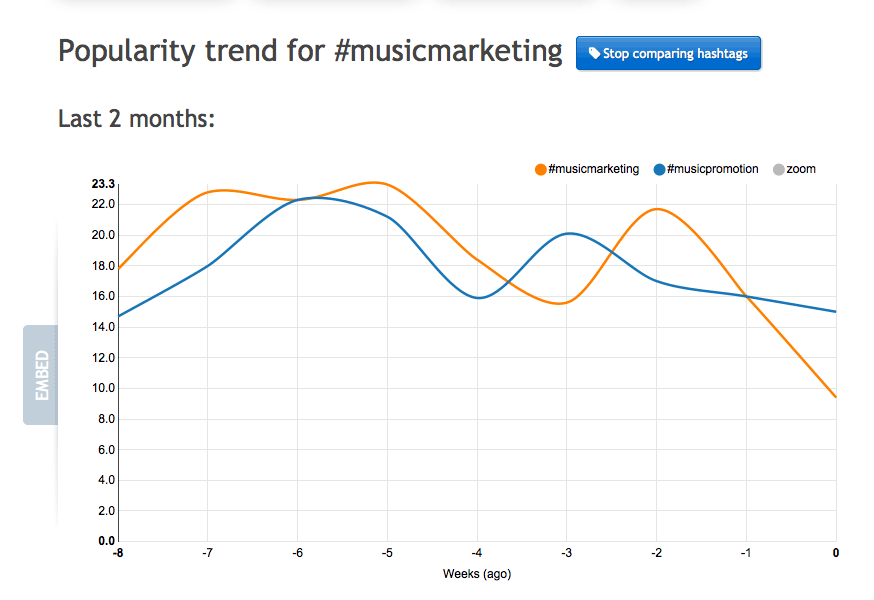Click the Stop comparing hashtags button
This screenshot has height=600, width=874.
click(668, 54)
